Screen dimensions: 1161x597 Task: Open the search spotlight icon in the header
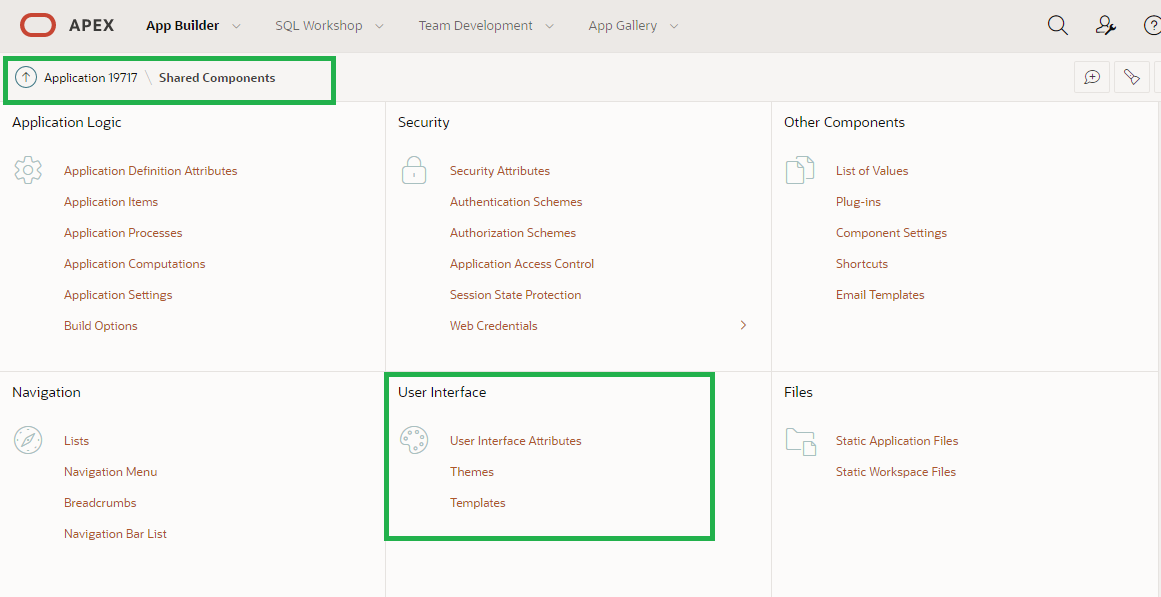[x=1057, y=25]
